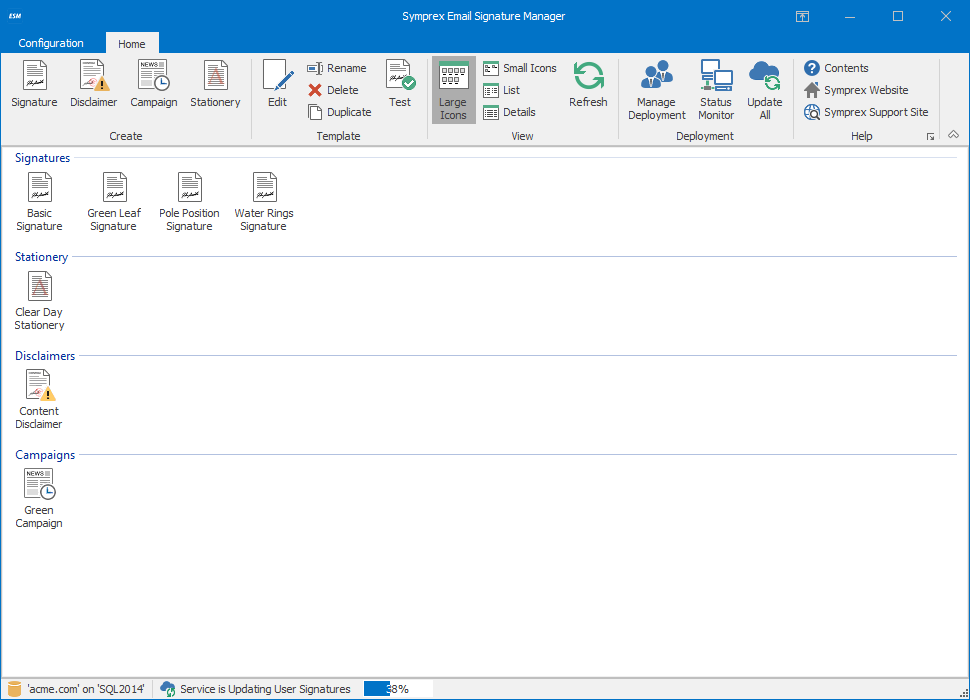This screenshot has height=700, width=970.
Task: Run Test on the template
Action: click(400, 84)
